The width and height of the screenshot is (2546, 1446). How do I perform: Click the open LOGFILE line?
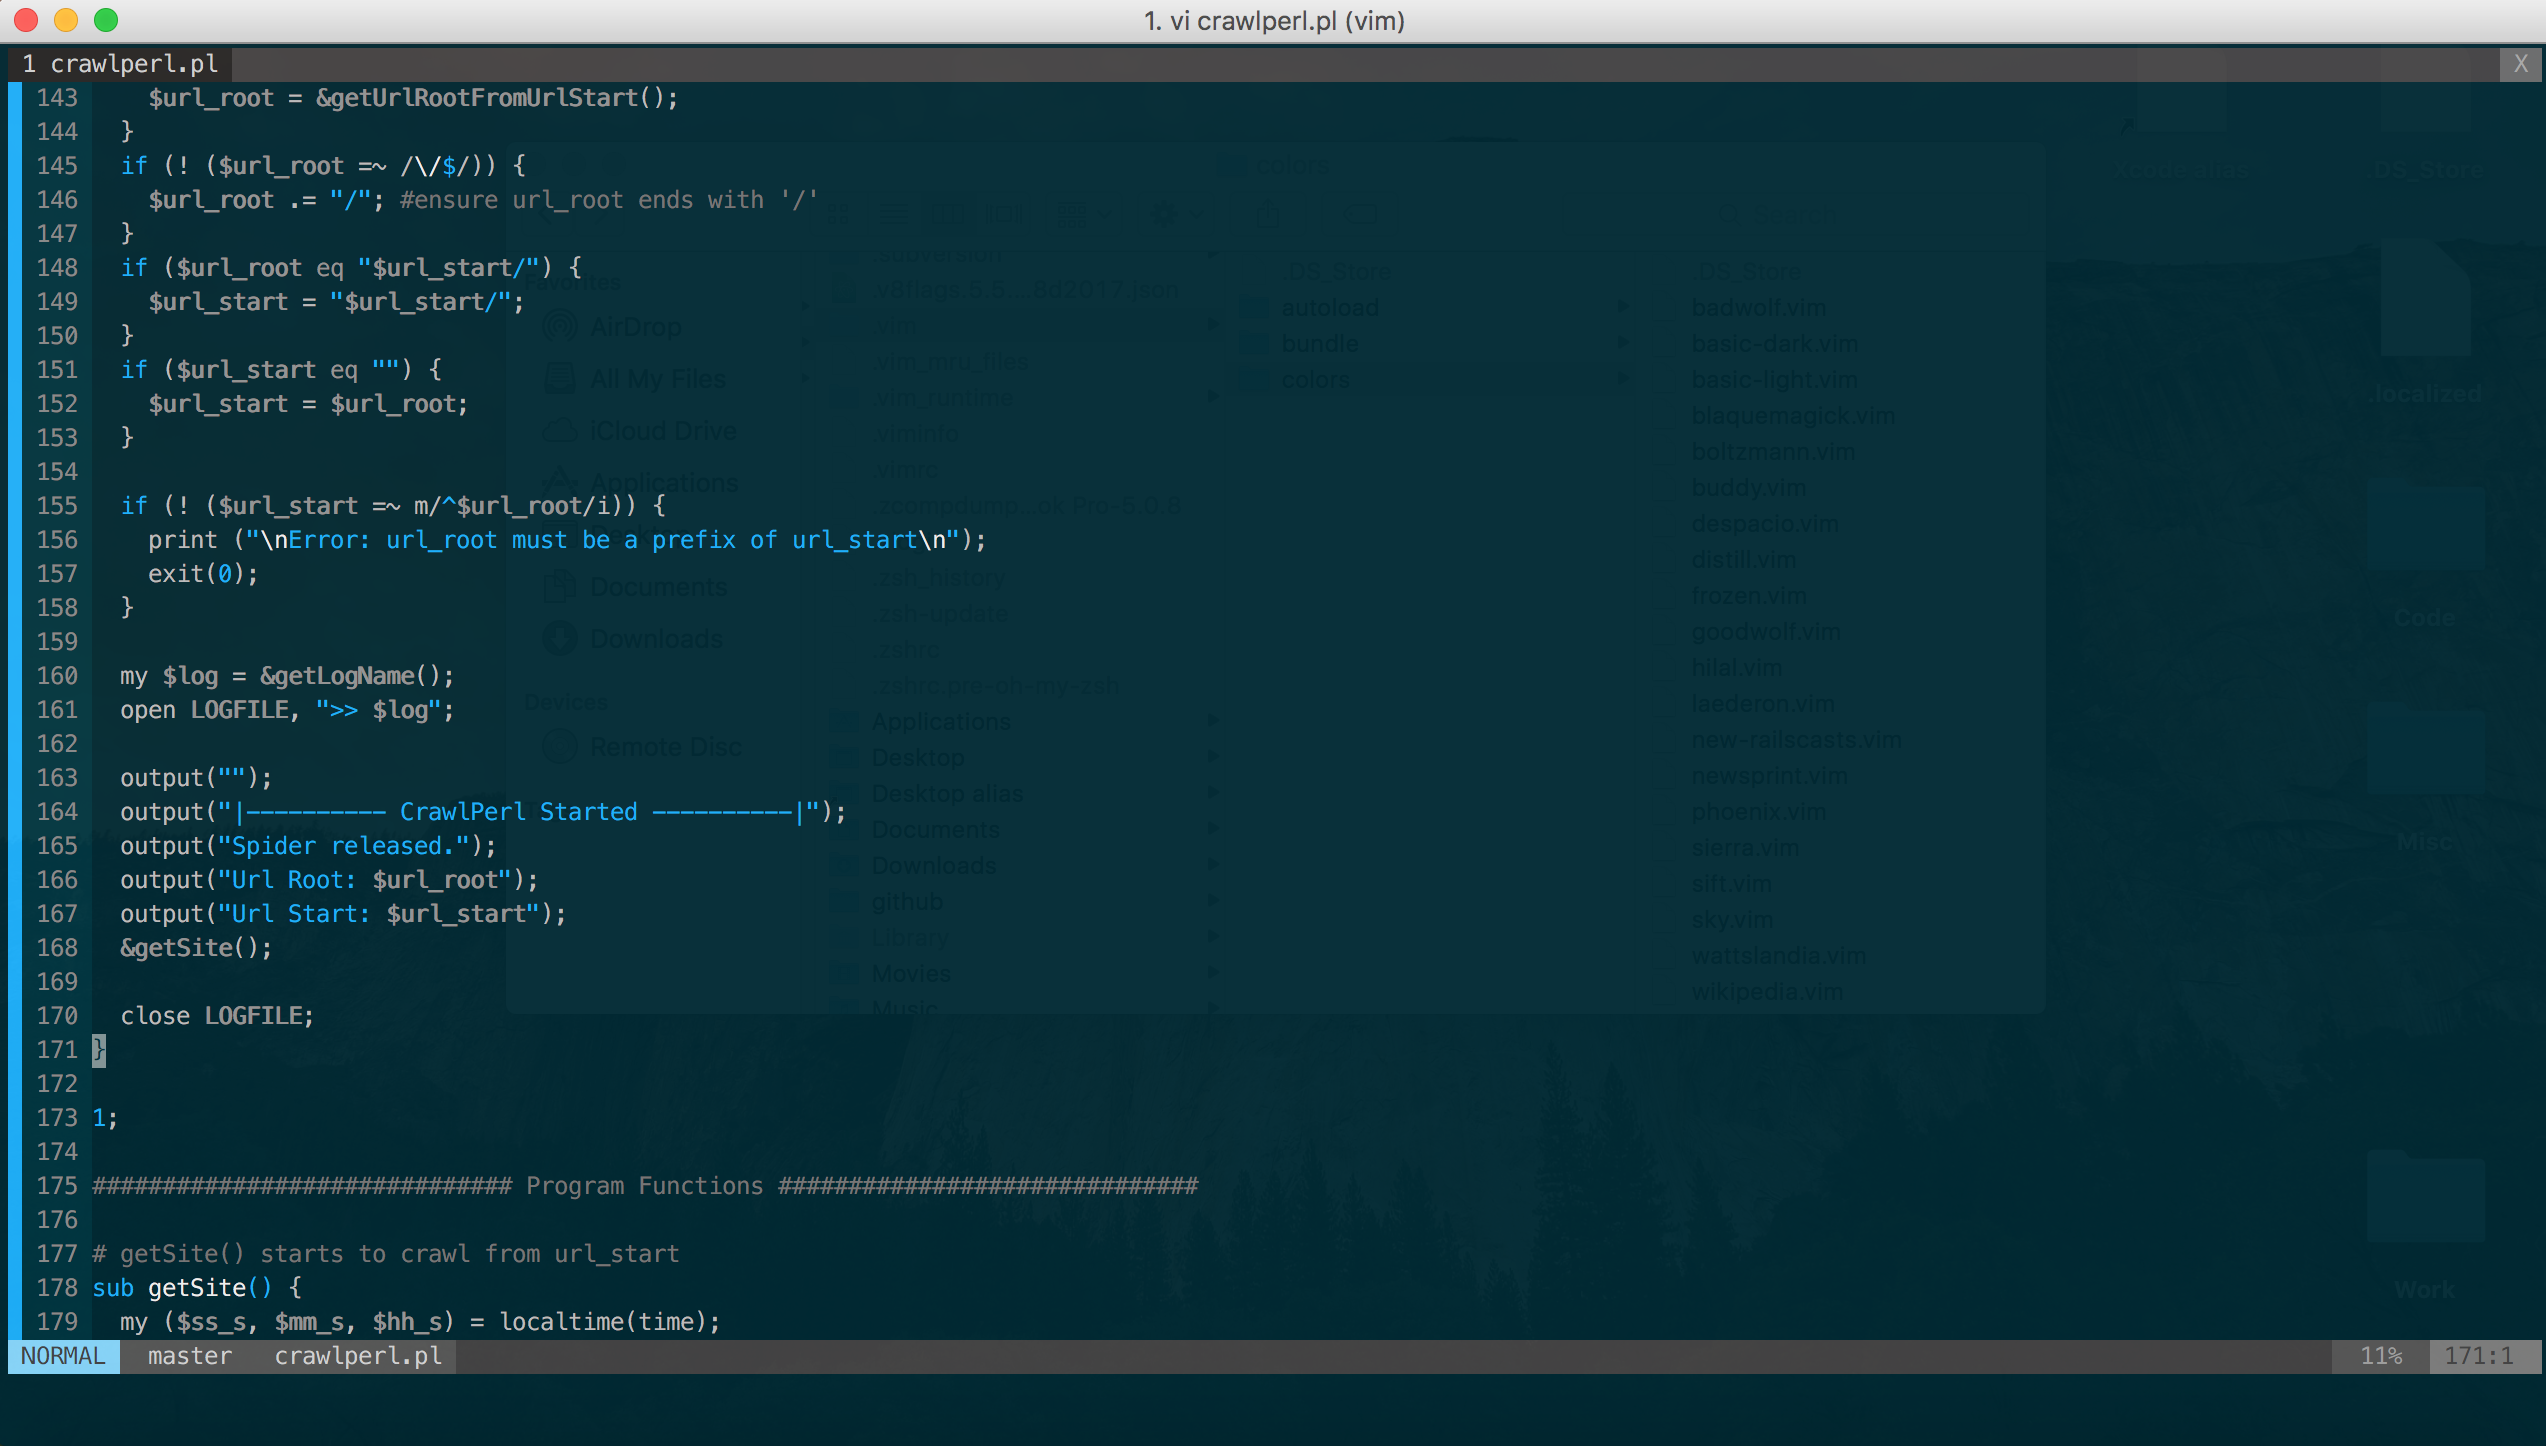(287, 710)
